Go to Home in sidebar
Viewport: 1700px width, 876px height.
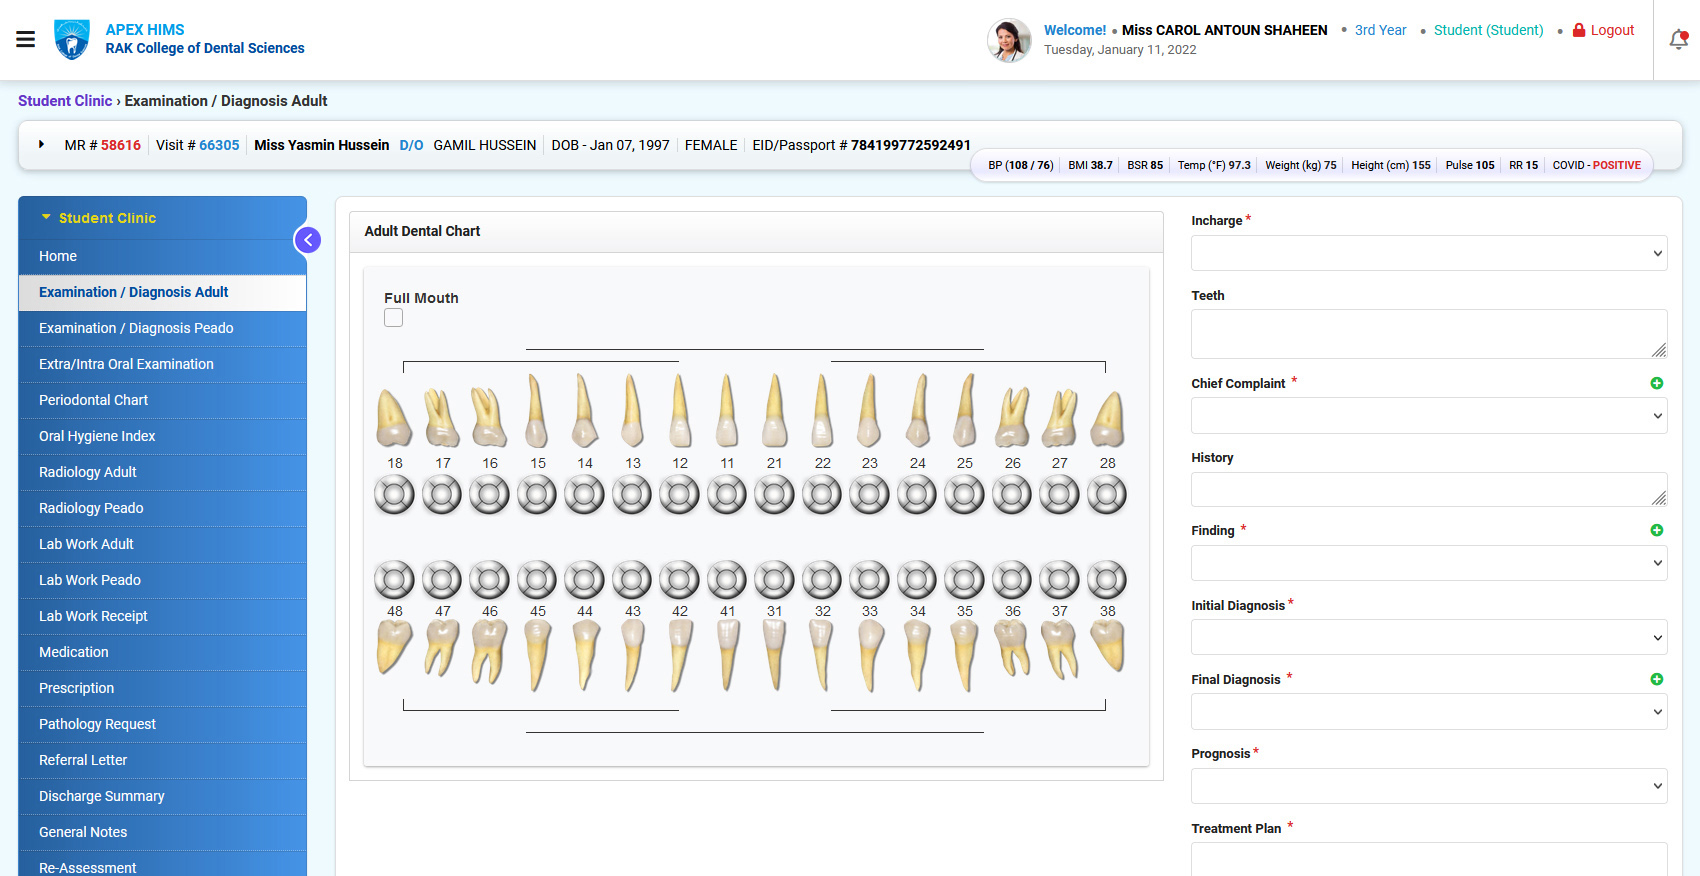click(162, 256)
